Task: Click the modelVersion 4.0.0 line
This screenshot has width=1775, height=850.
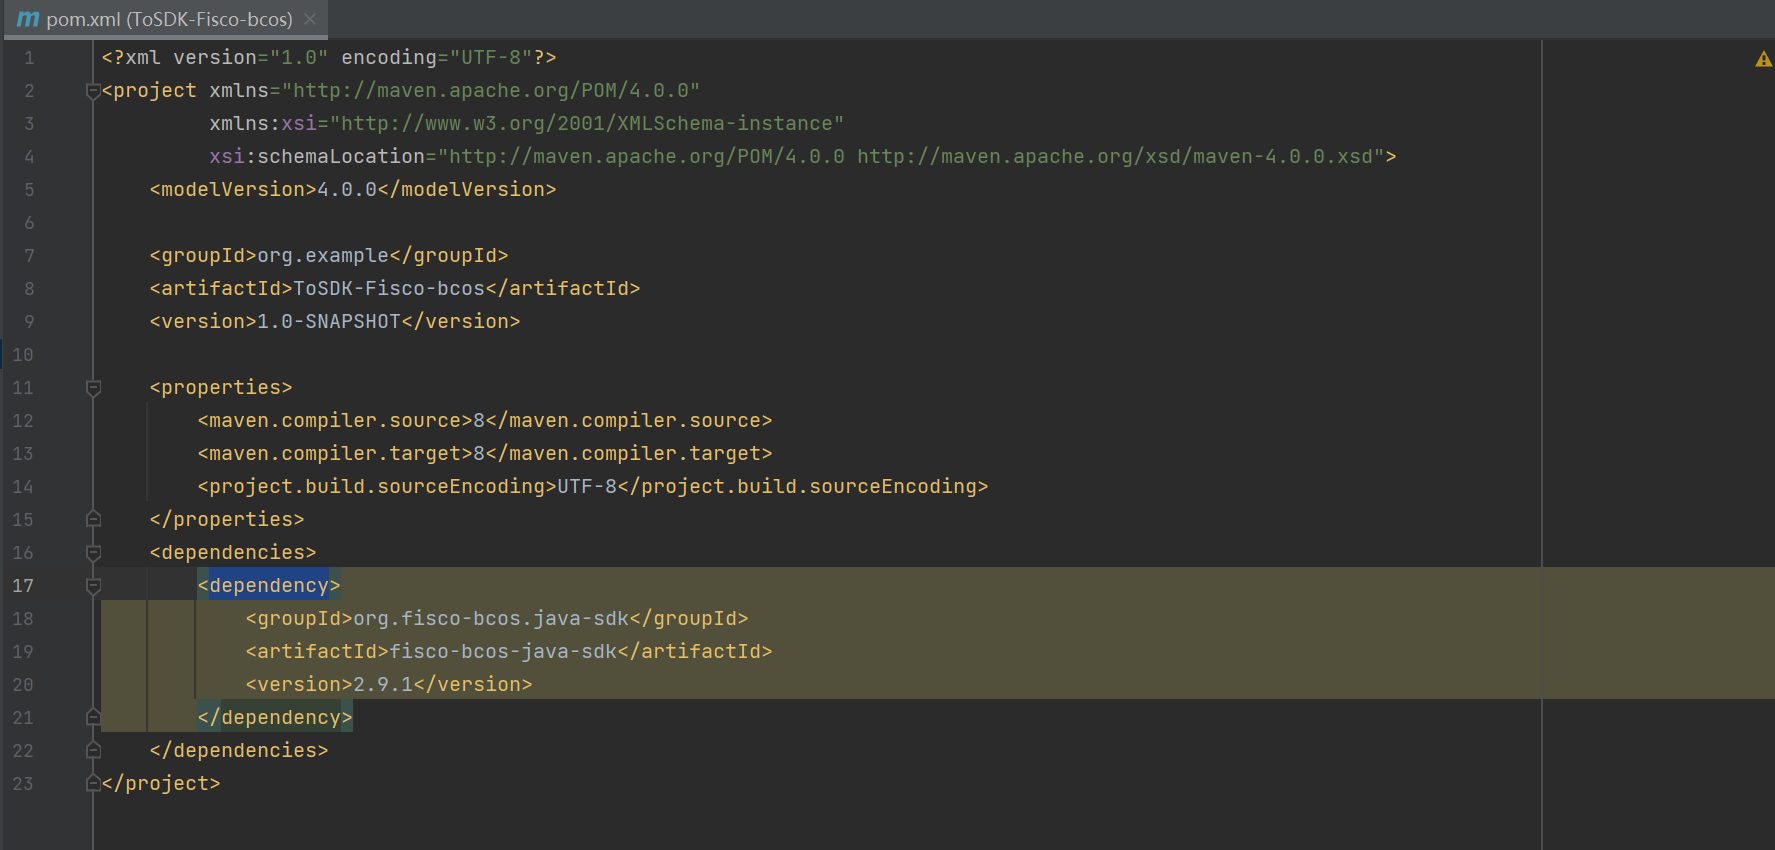Action: (353, 190)
